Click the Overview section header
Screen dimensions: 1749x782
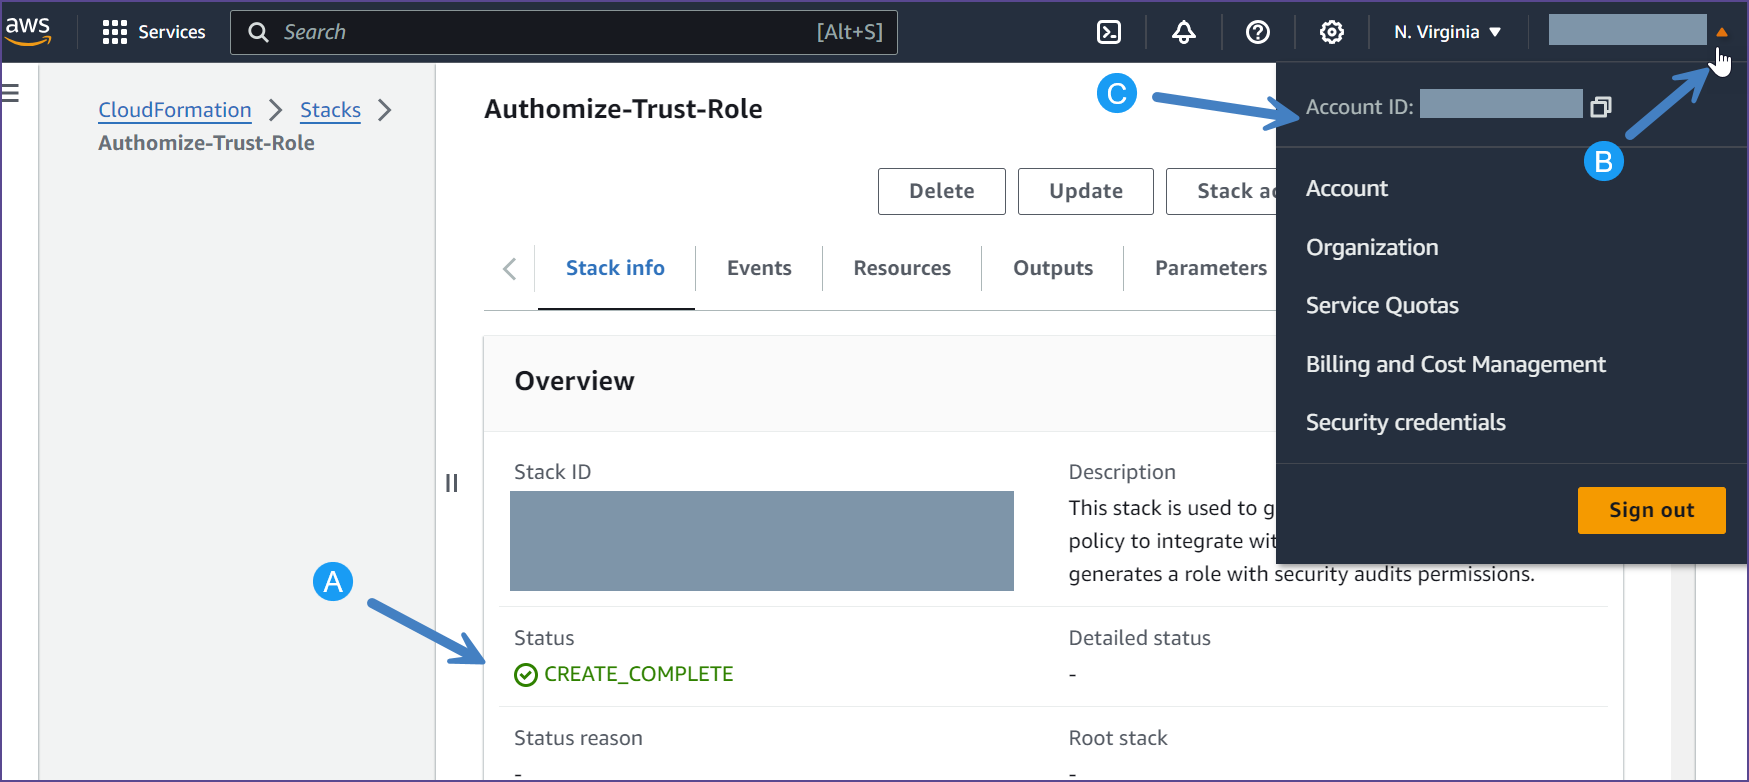pos(574,381)
